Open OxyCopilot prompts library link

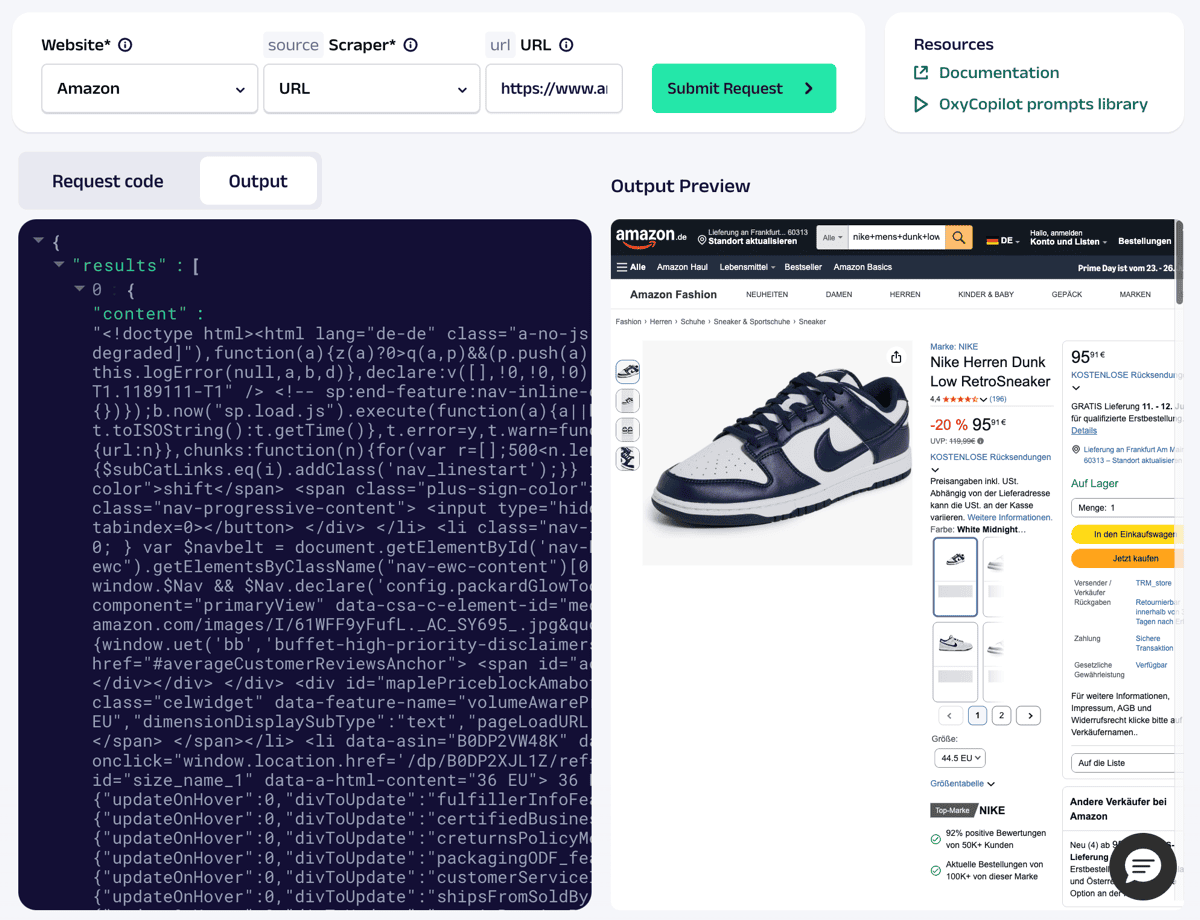click(x=1043, y=104)
